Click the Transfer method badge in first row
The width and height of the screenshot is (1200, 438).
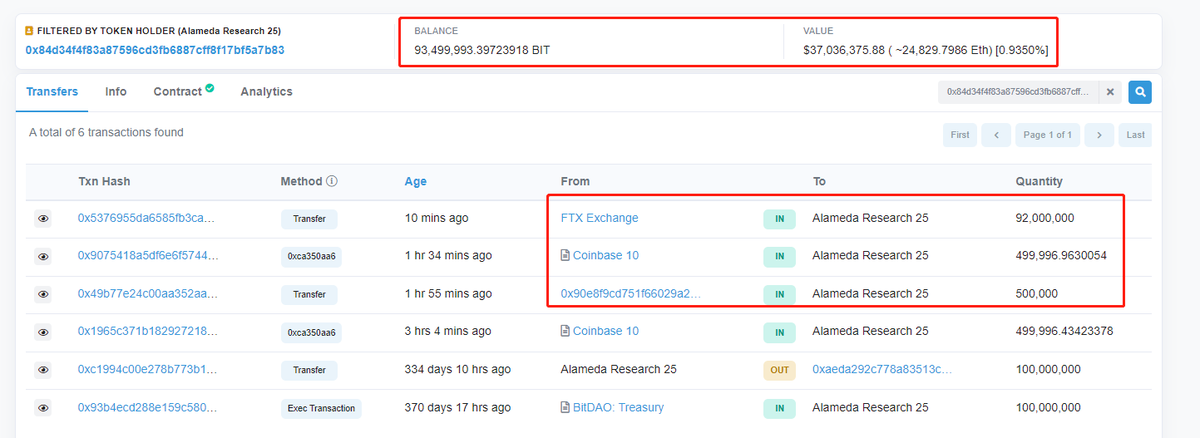click(x=309, y=218)
